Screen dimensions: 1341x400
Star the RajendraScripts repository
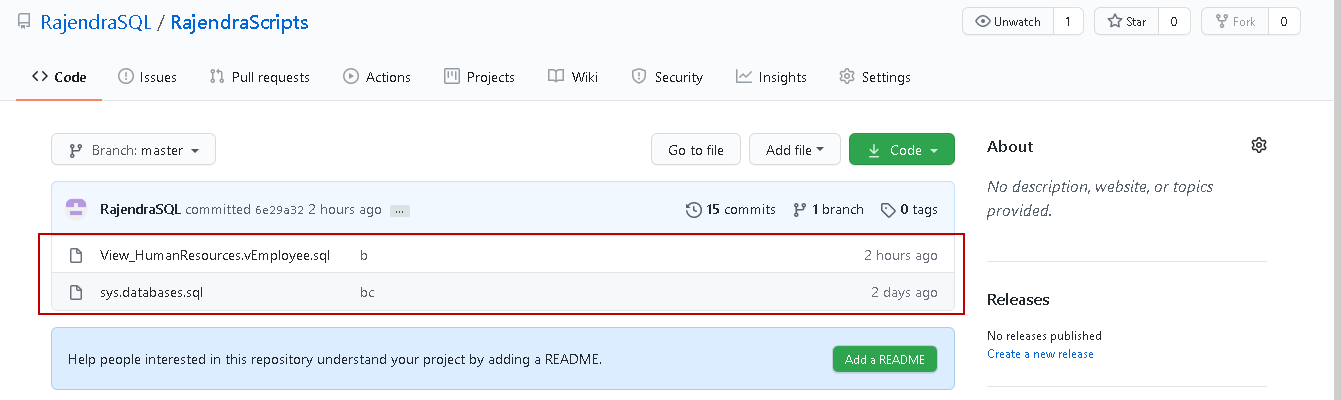[1127, 21]
